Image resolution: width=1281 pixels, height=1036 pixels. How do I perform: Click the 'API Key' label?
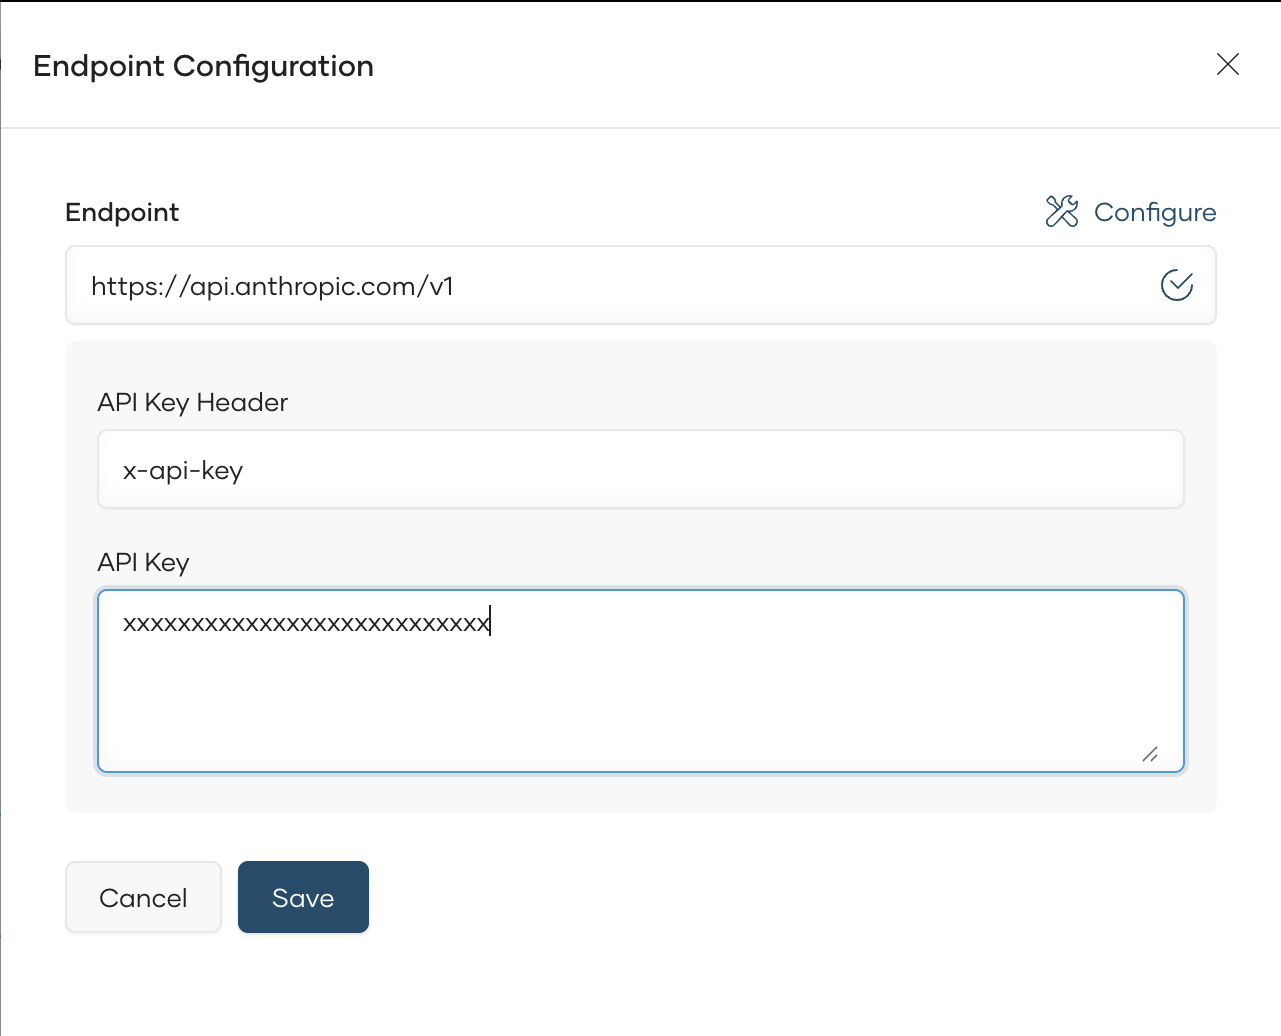[143, 562]
